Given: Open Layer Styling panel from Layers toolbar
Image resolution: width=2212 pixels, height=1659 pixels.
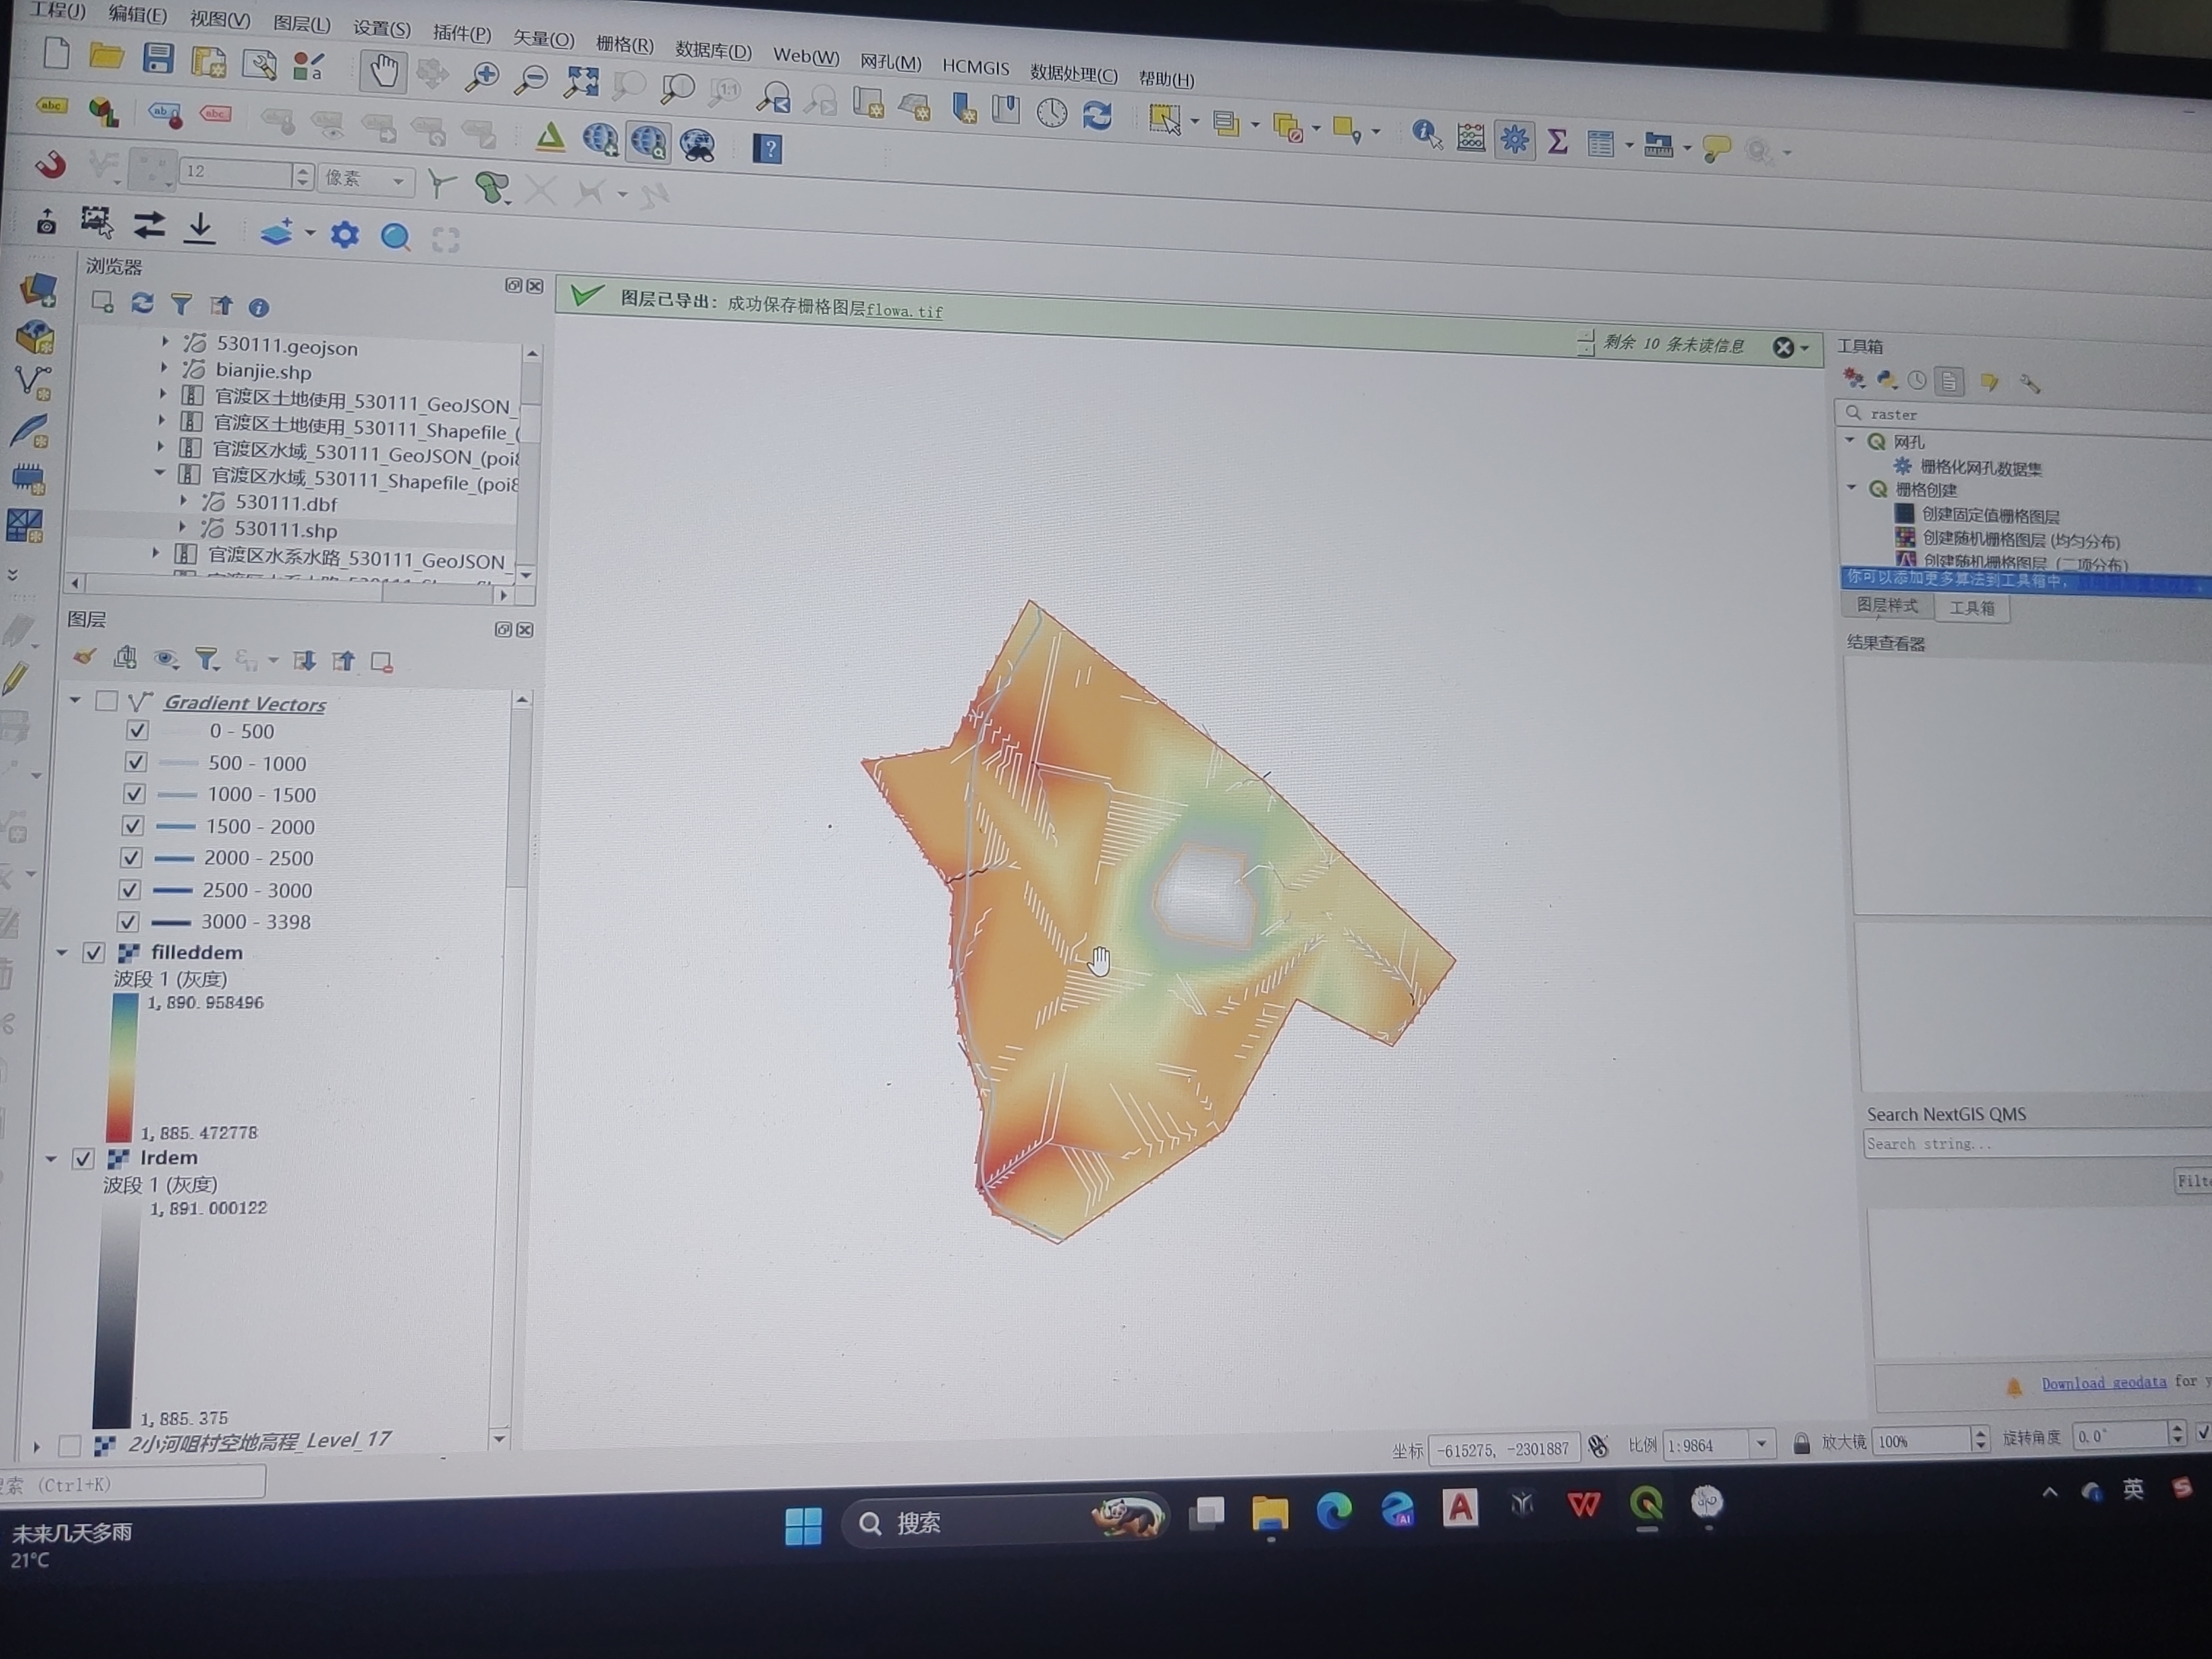Looking at the screenshot, I should coord(84,657).
